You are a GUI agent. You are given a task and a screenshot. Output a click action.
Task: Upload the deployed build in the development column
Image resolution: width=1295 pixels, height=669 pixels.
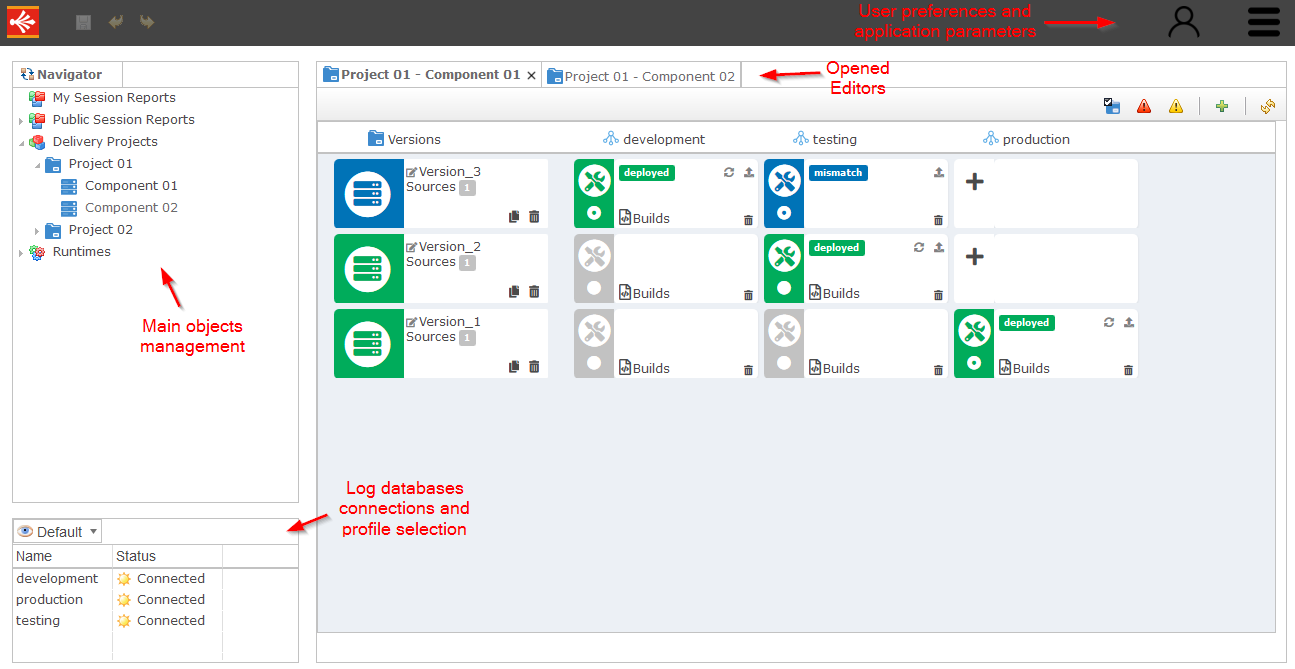tap(747, 172)
